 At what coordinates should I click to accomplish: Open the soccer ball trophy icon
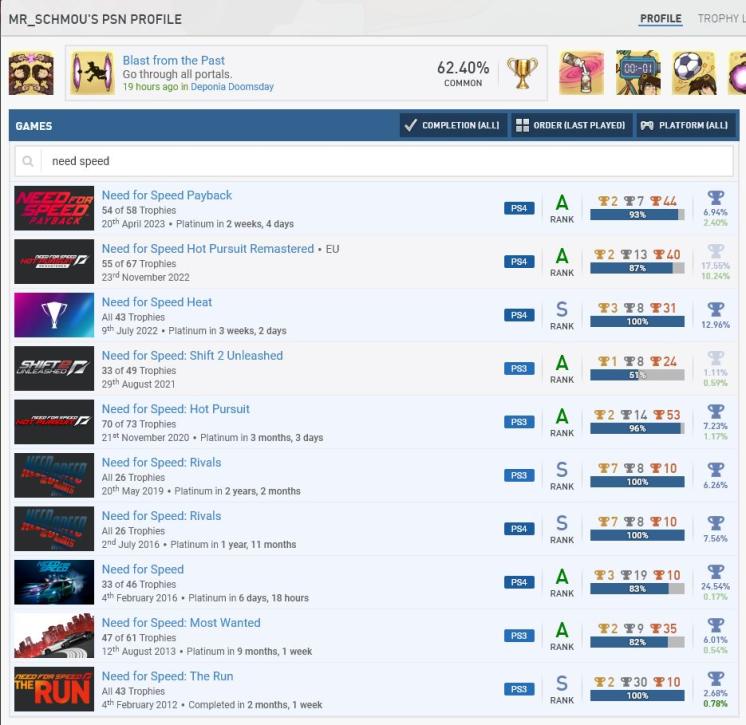694,73
